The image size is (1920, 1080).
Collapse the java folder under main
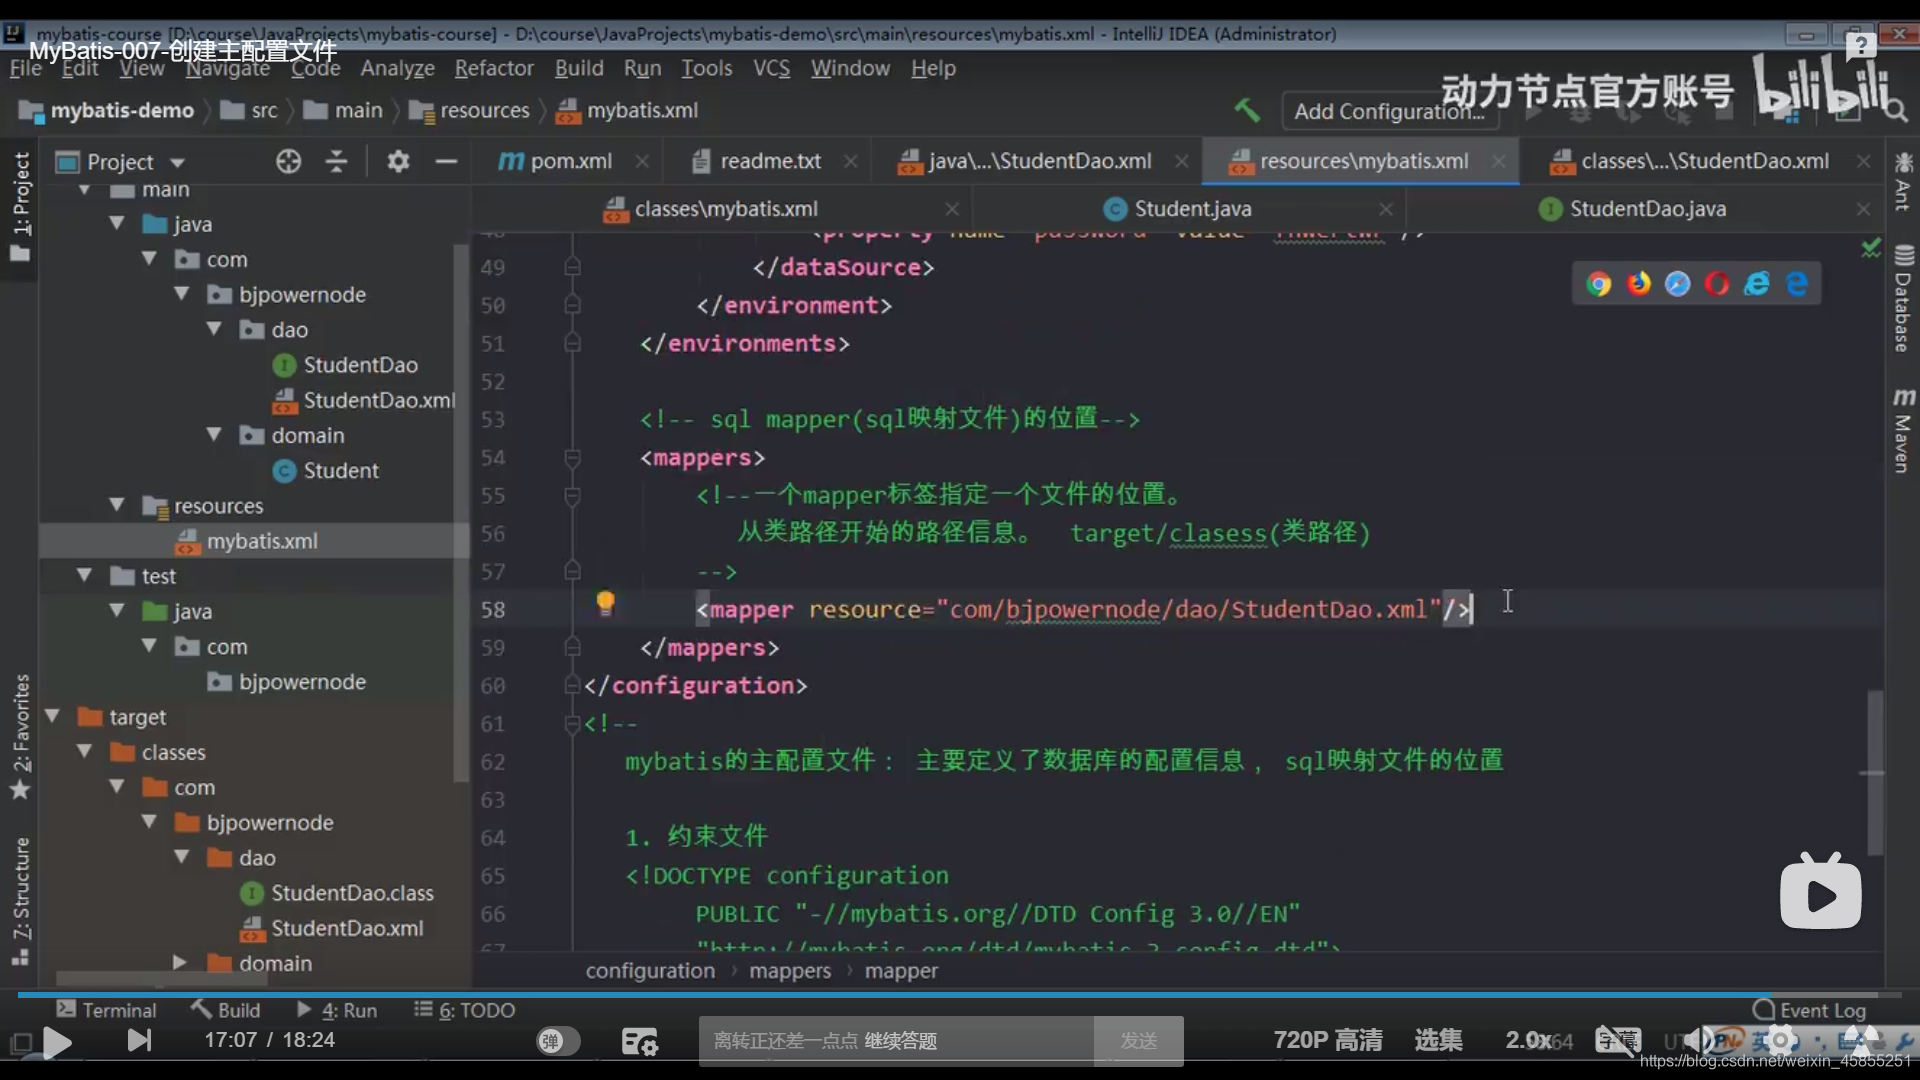(117, 223)
